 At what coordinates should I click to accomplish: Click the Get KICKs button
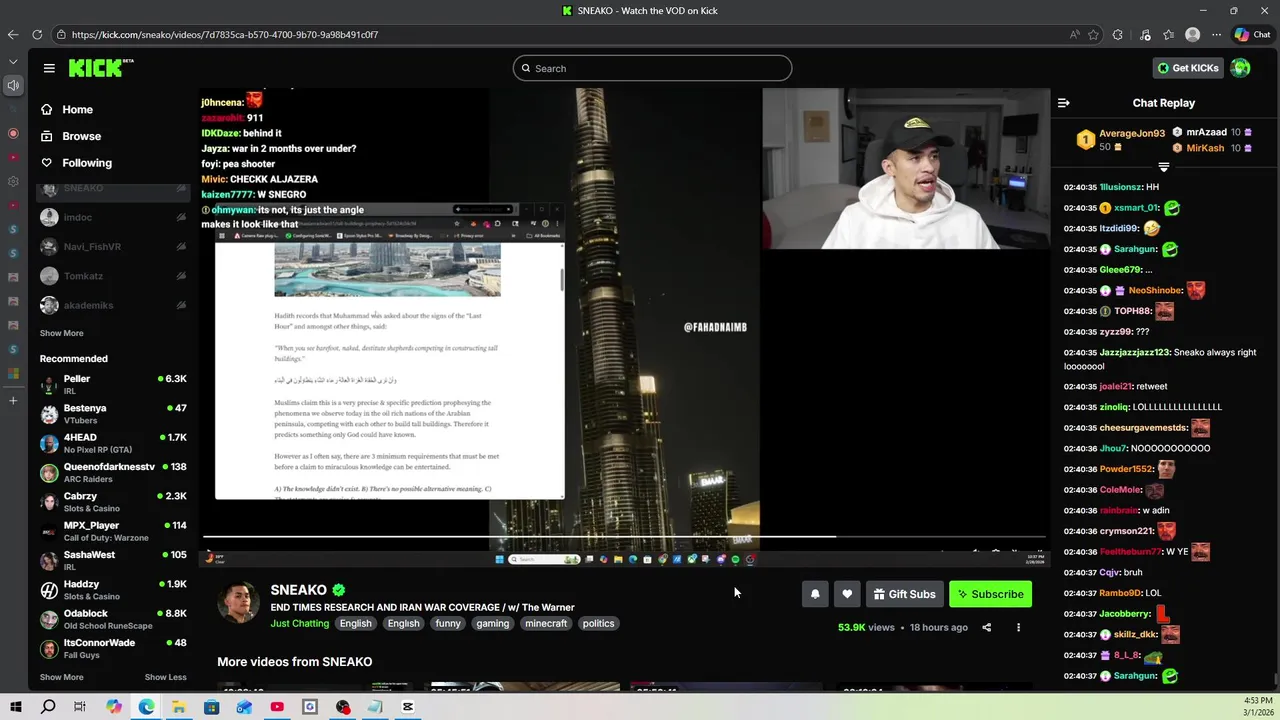tap(1187, 68)
